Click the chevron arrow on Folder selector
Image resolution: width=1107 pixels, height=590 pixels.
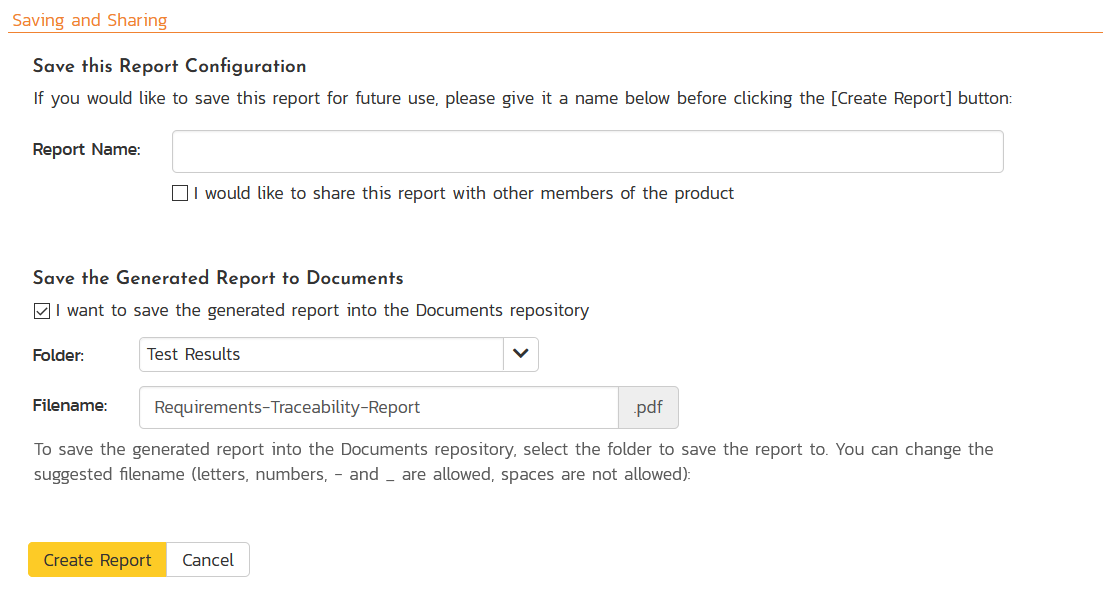pos(520,354)
